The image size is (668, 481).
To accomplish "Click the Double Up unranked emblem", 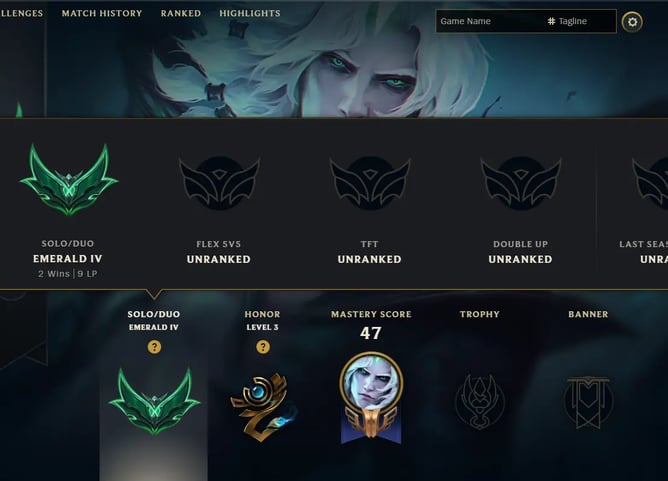I will (521, 183).
